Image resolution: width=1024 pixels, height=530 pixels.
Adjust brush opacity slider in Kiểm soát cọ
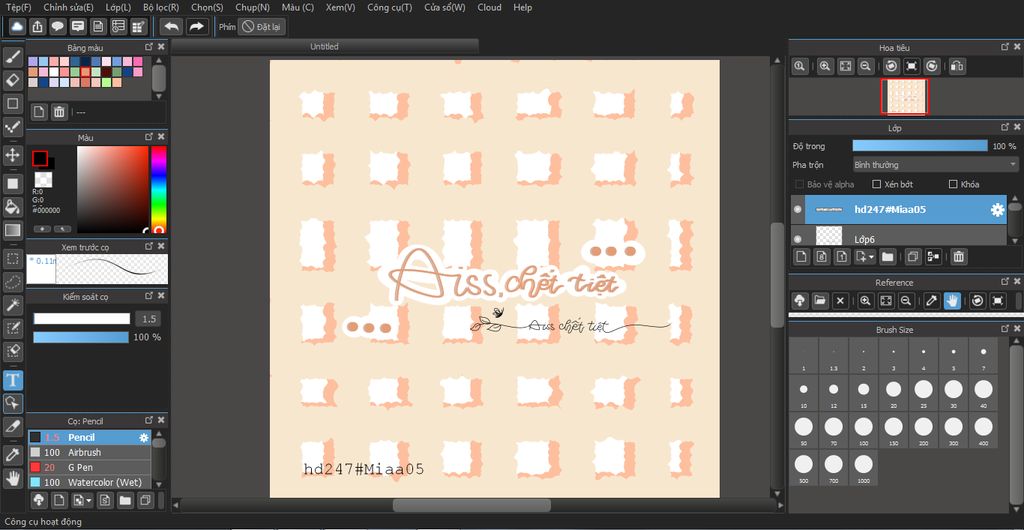[81, 337]
